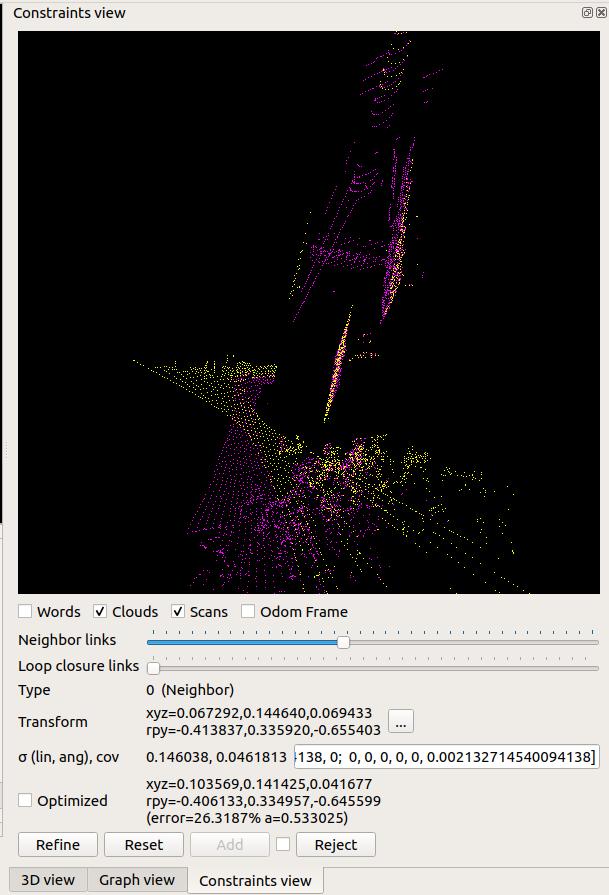Tick the checkbox beside the Reject button

pyautogui.click(x=283, y=844)
